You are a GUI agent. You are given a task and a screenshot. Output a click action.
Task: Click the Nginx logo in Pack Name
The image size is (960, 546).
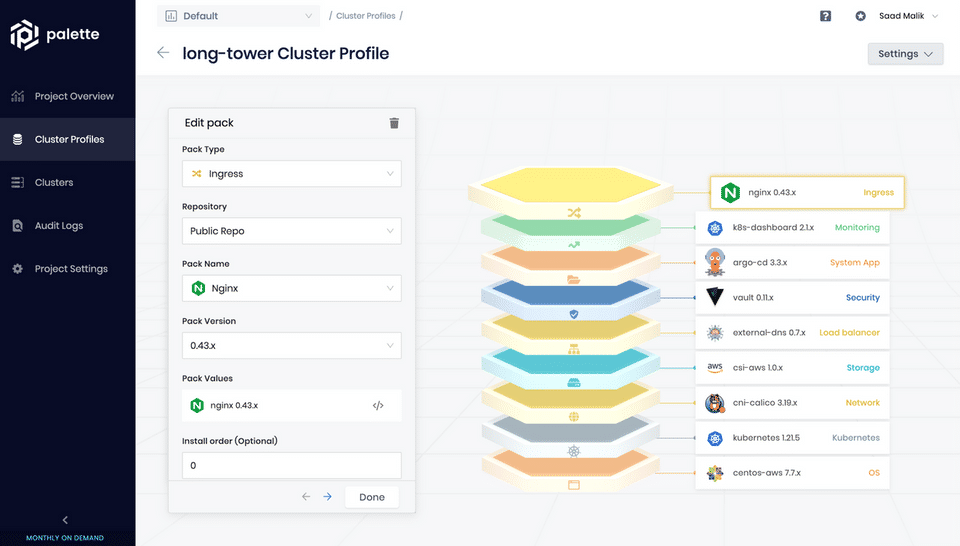[x=198, y=288]
